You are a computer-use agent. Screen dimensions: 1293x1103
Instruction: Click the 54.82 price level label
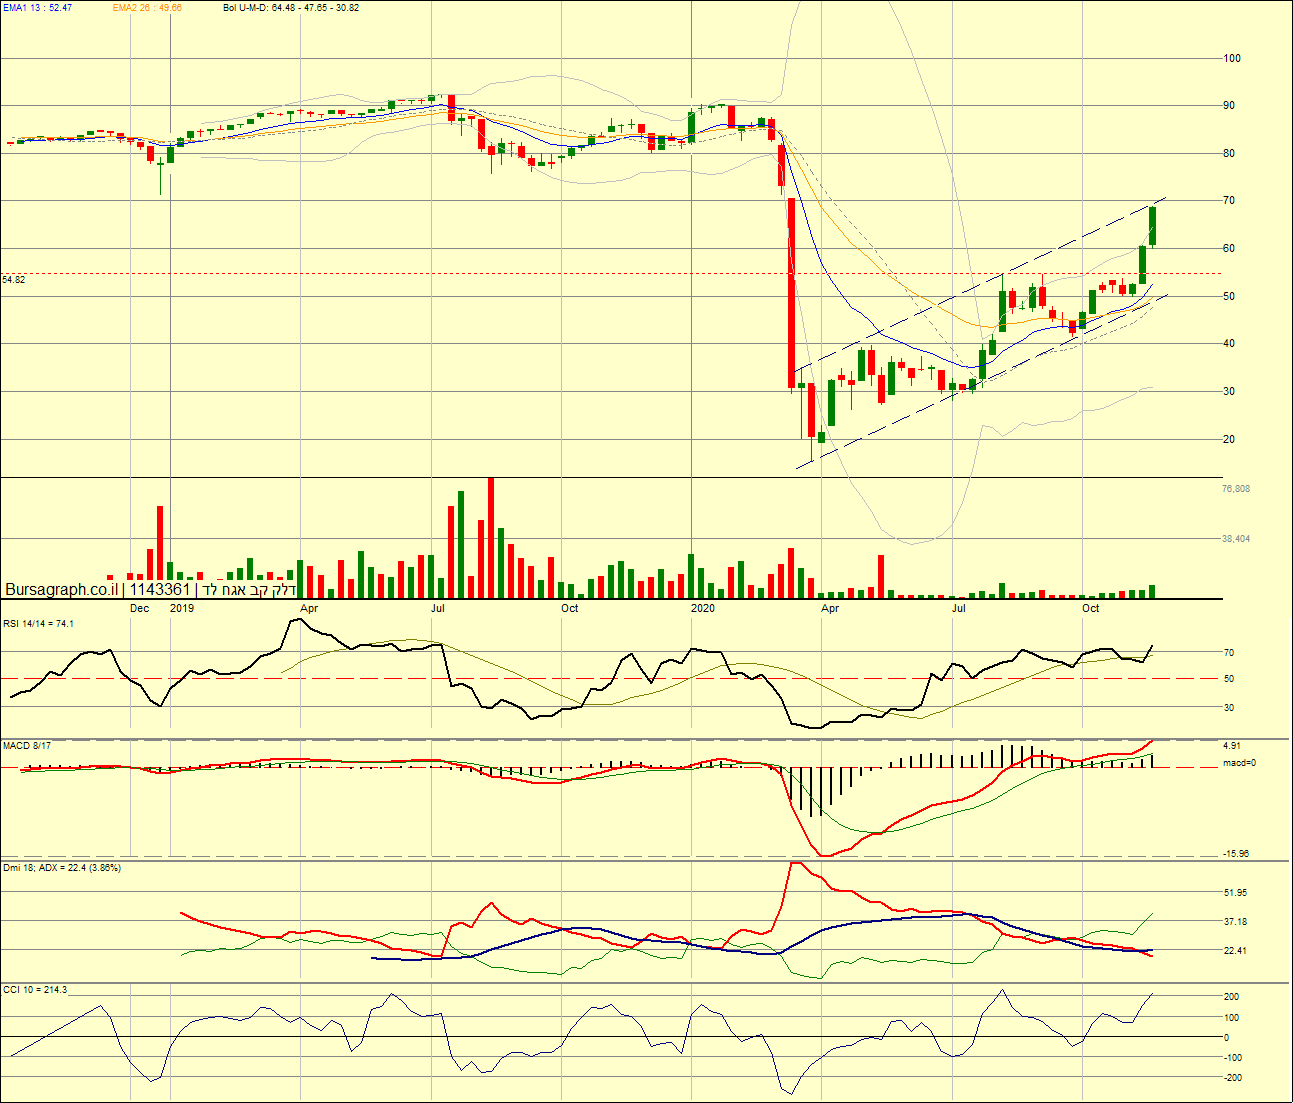[14, 280]
